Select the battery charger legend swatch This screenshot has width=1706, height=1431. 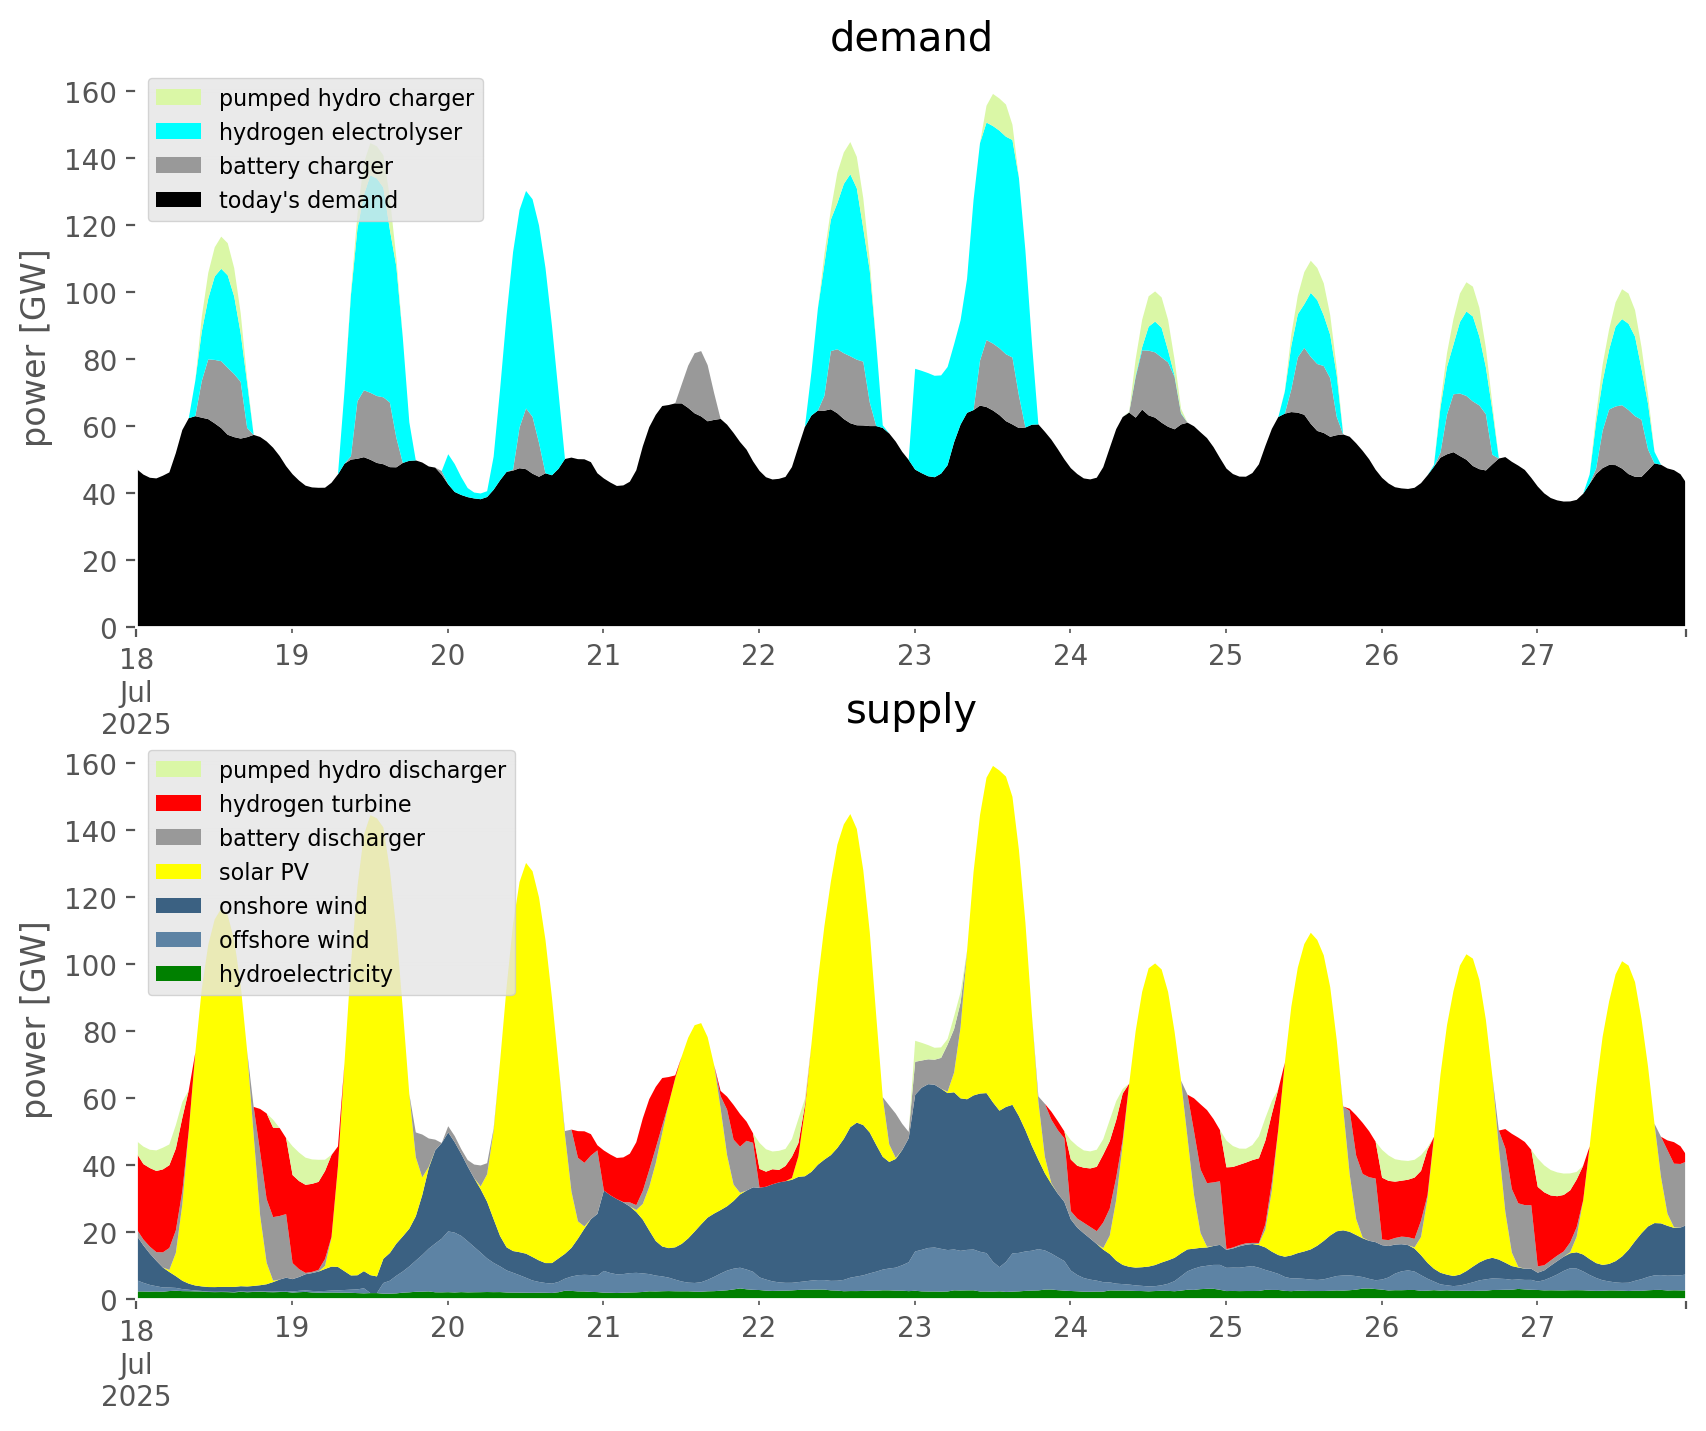[179, 166]
